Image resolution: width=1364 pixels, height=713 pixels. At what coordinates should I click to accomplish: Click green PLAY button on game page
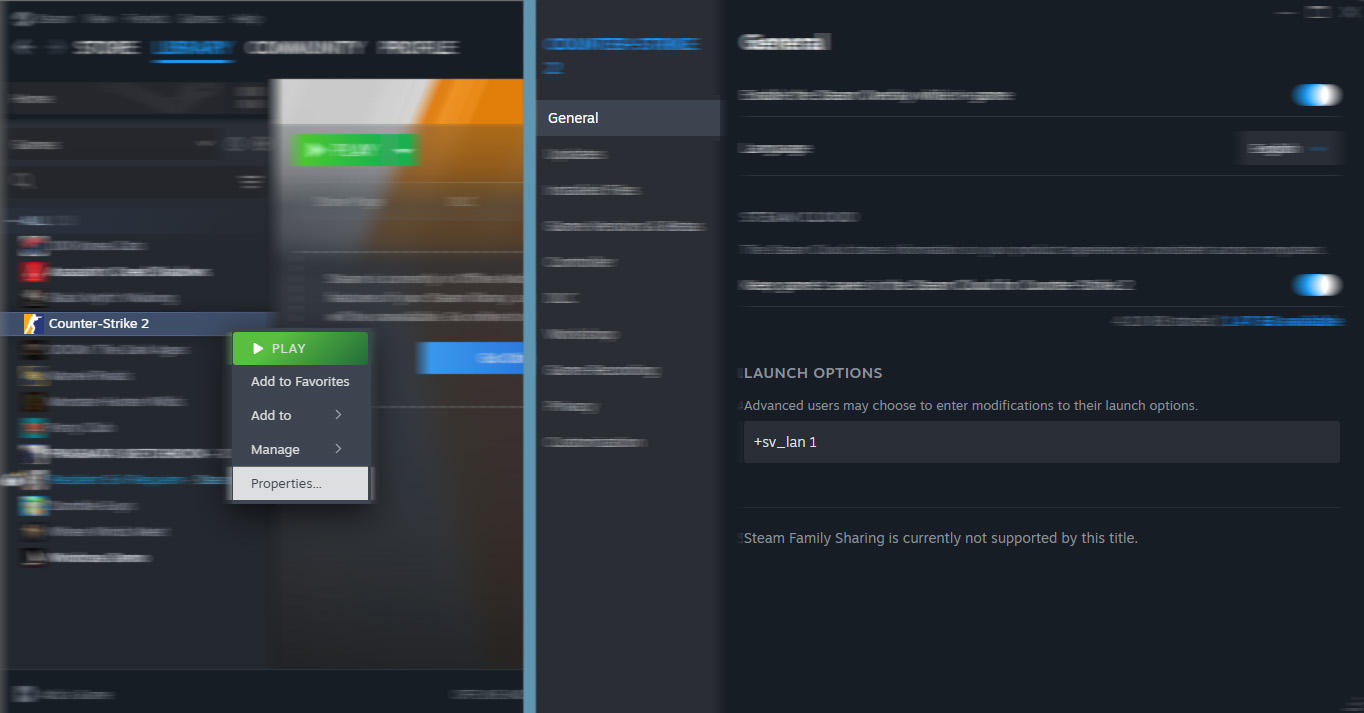pos(355,150)
